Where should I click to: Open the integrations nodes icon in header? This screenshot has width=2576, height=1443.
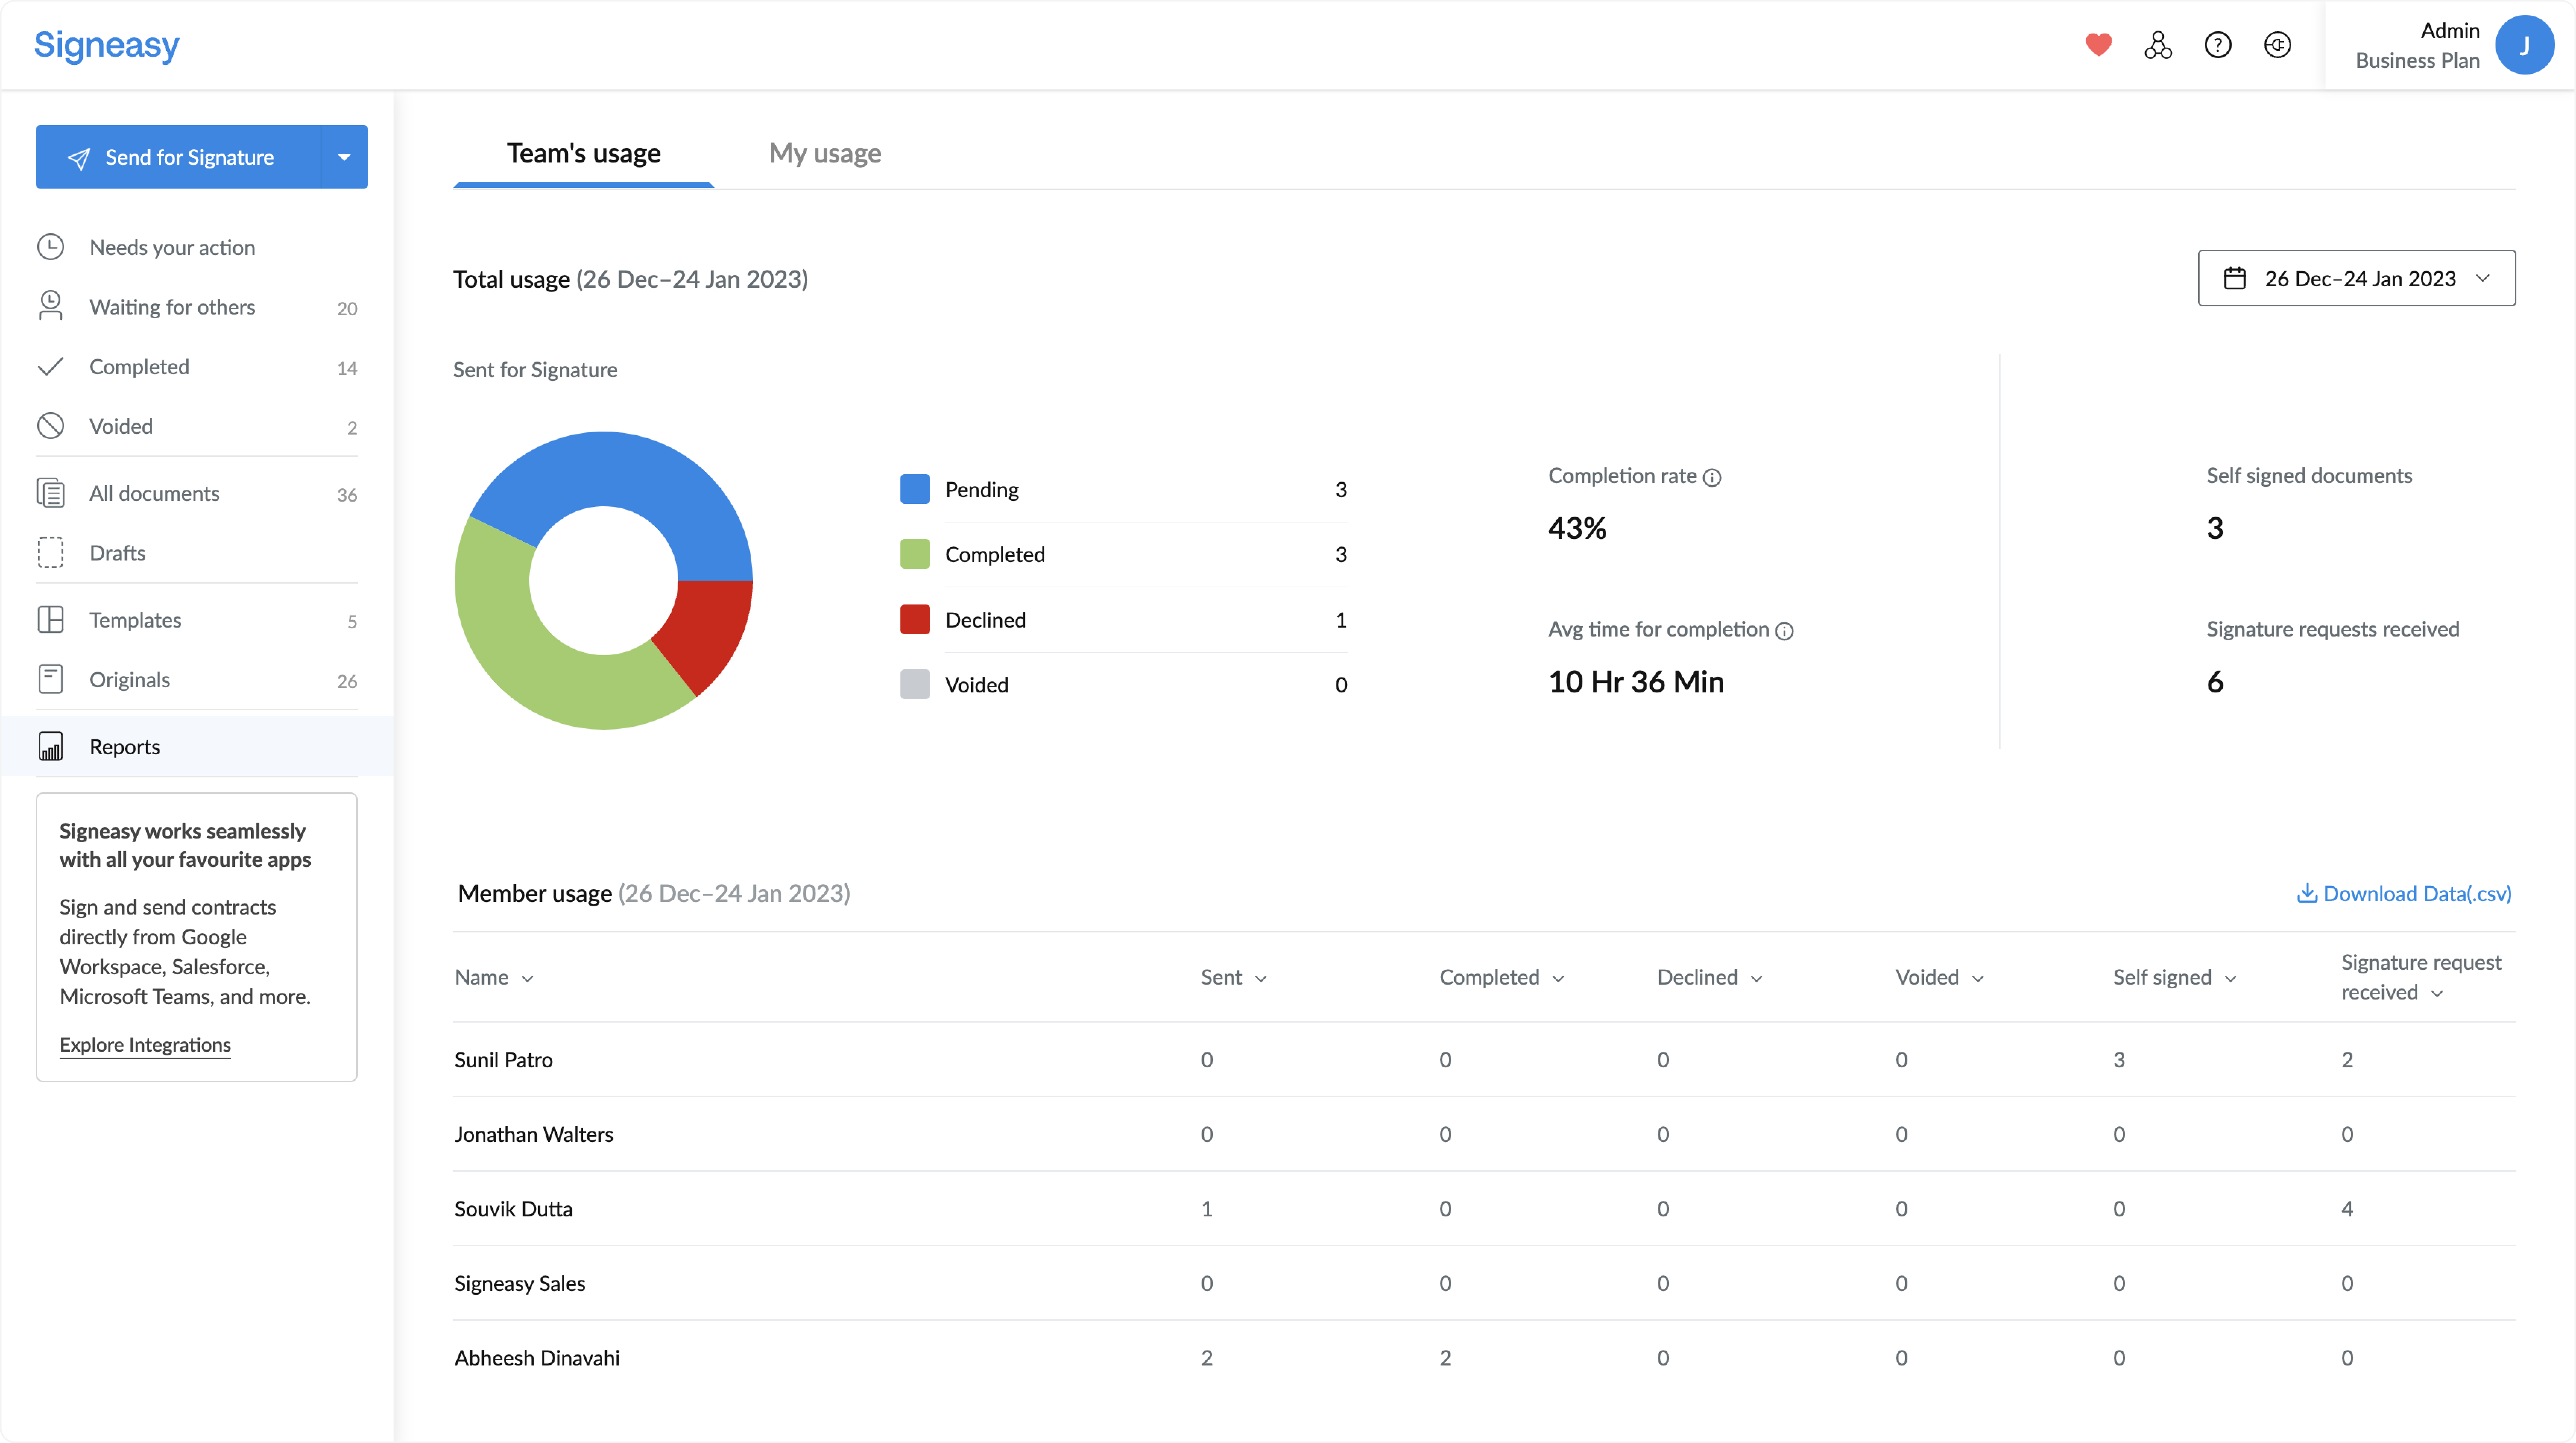tap(2158, 45)
